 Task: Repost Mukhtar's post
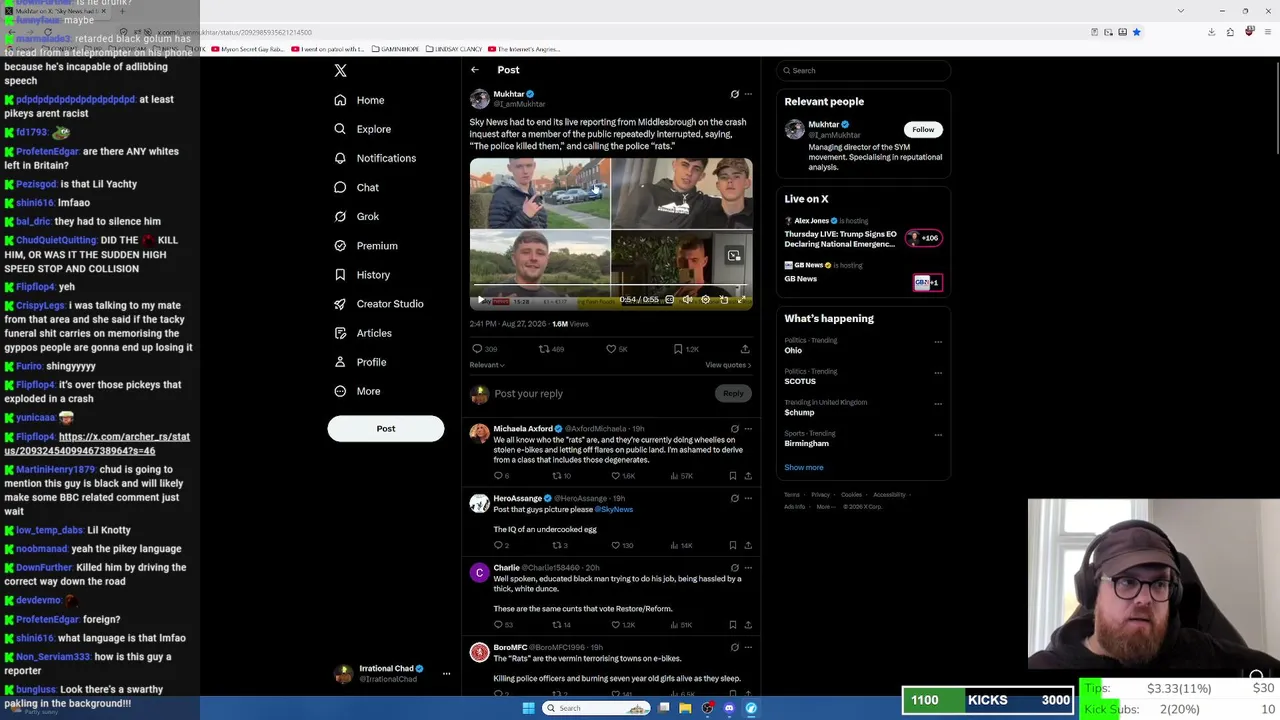pyautogui.click(x=544, y=349)
